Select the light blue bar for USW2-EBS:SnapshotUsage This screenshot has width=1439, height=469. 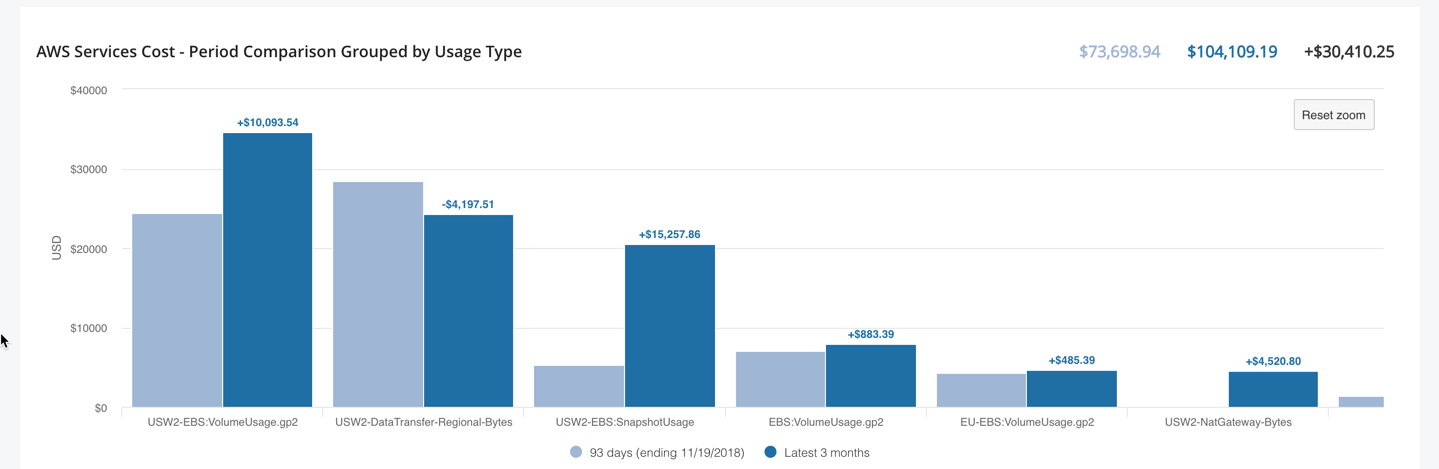(579, 386)
